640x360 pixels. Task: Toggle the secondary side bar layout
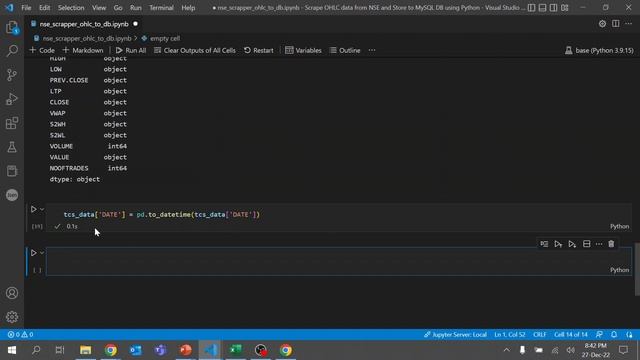553,8
